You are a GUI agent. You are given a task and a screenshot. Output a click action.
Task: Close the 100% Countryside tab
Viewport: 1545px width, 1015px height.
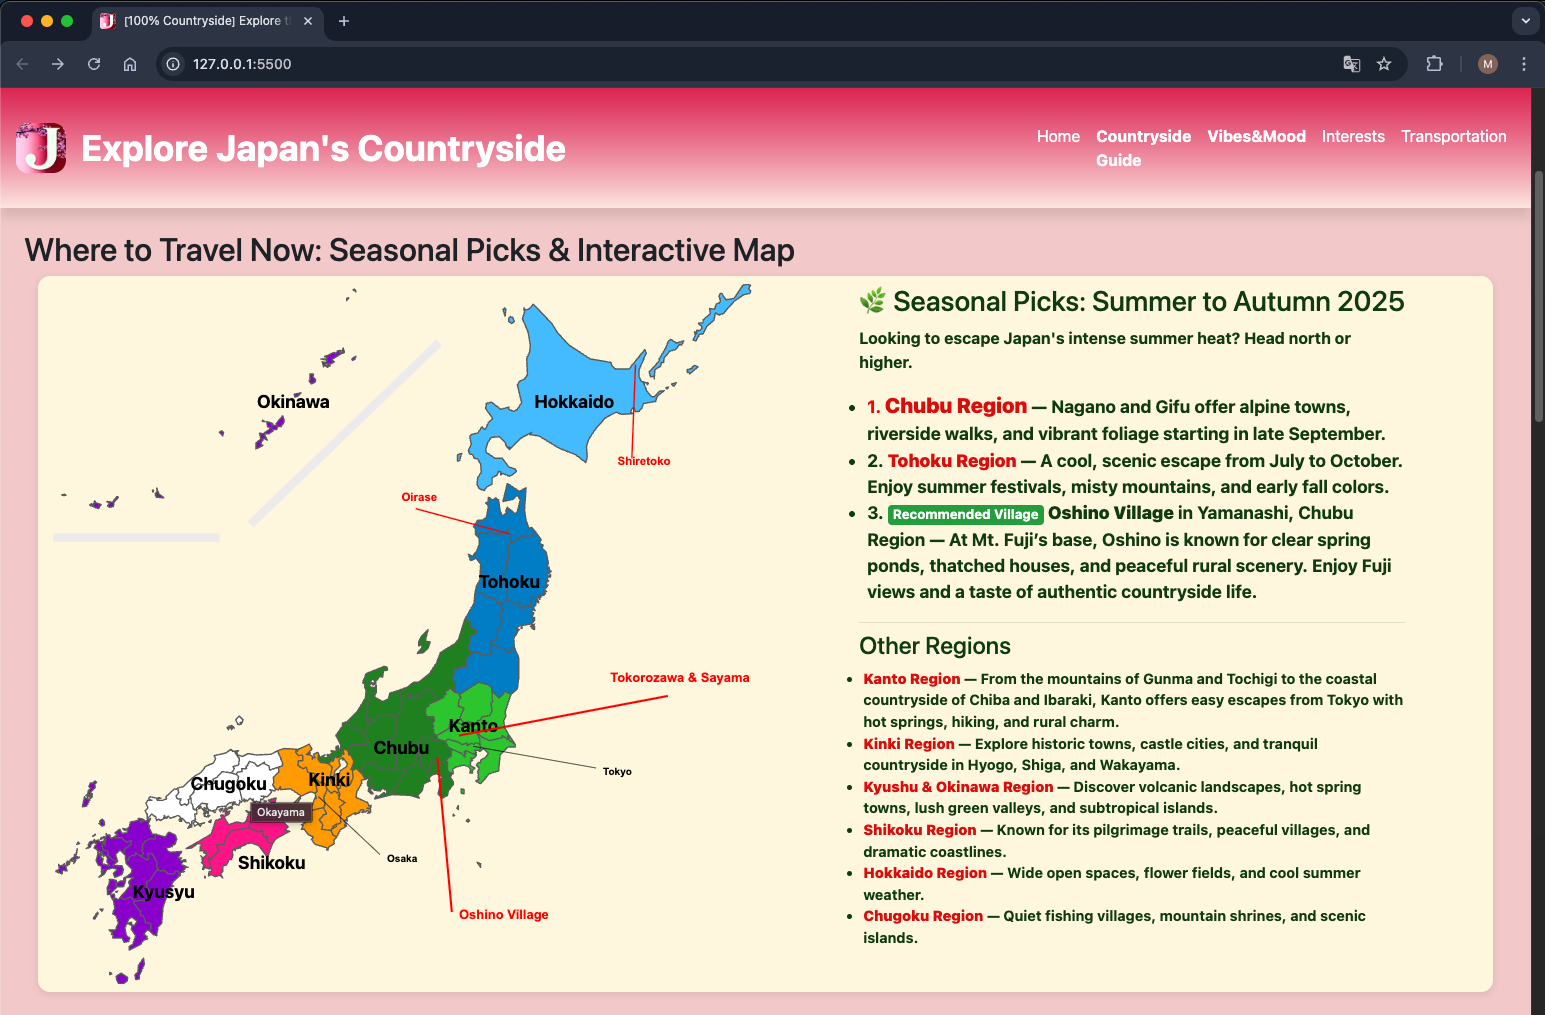(308, 21)
